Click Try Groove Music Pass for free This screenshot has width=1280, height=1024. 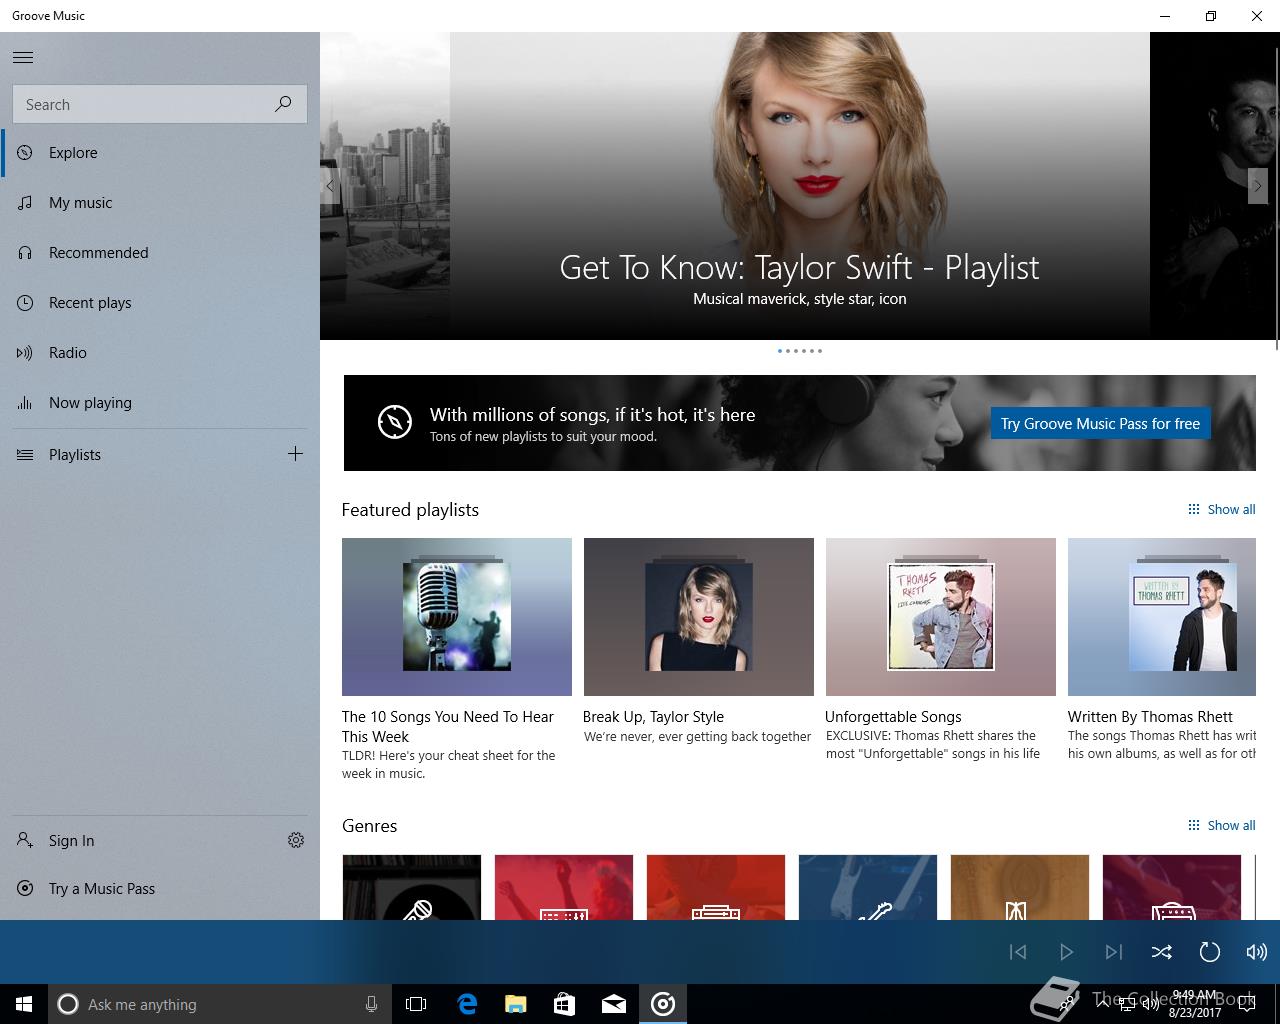[1100, 423]
